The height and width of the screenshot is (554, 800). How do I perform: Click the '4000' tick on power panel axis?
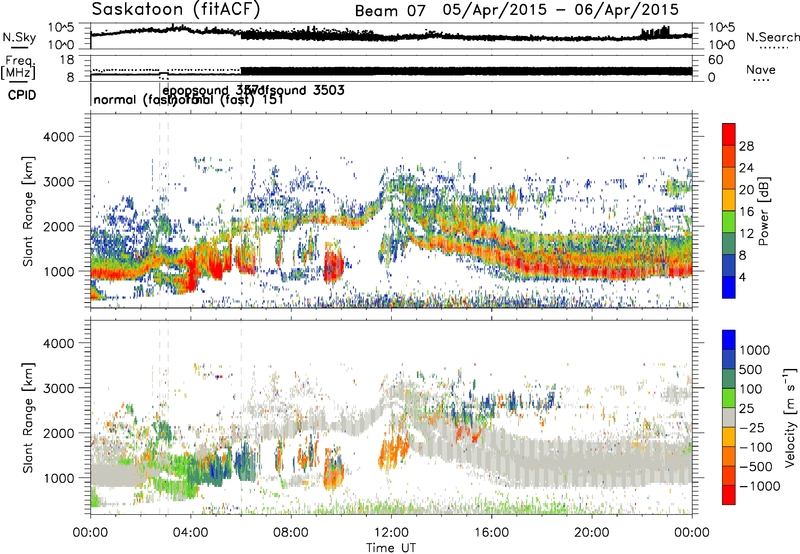pos(58,137)
